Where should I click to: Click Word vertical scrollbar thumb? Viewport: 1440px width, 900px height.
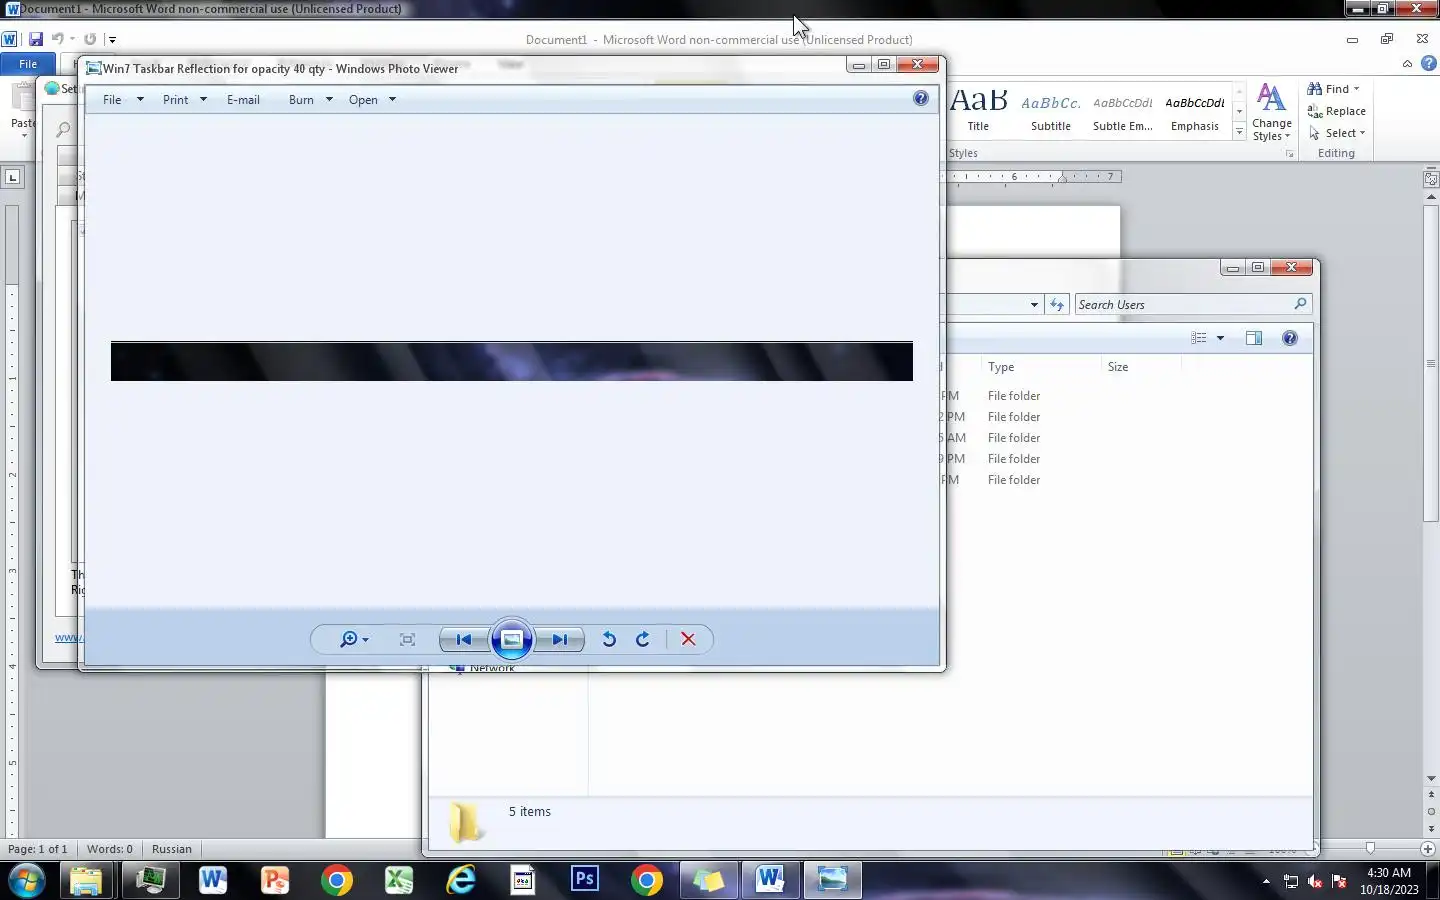pos(1431,362)
